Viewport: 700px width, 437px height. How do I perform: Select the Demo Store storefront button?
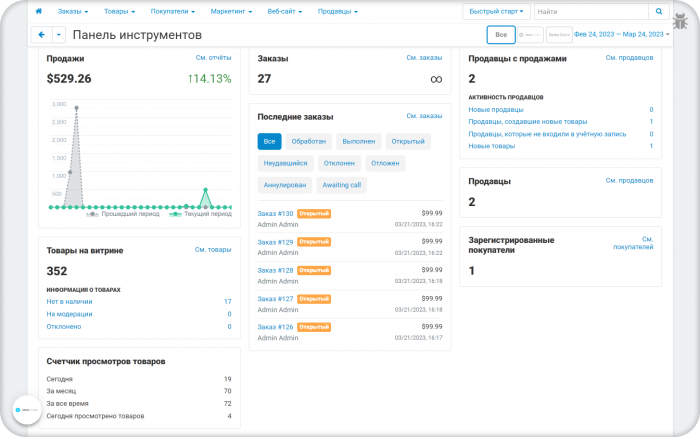point(559,35)
